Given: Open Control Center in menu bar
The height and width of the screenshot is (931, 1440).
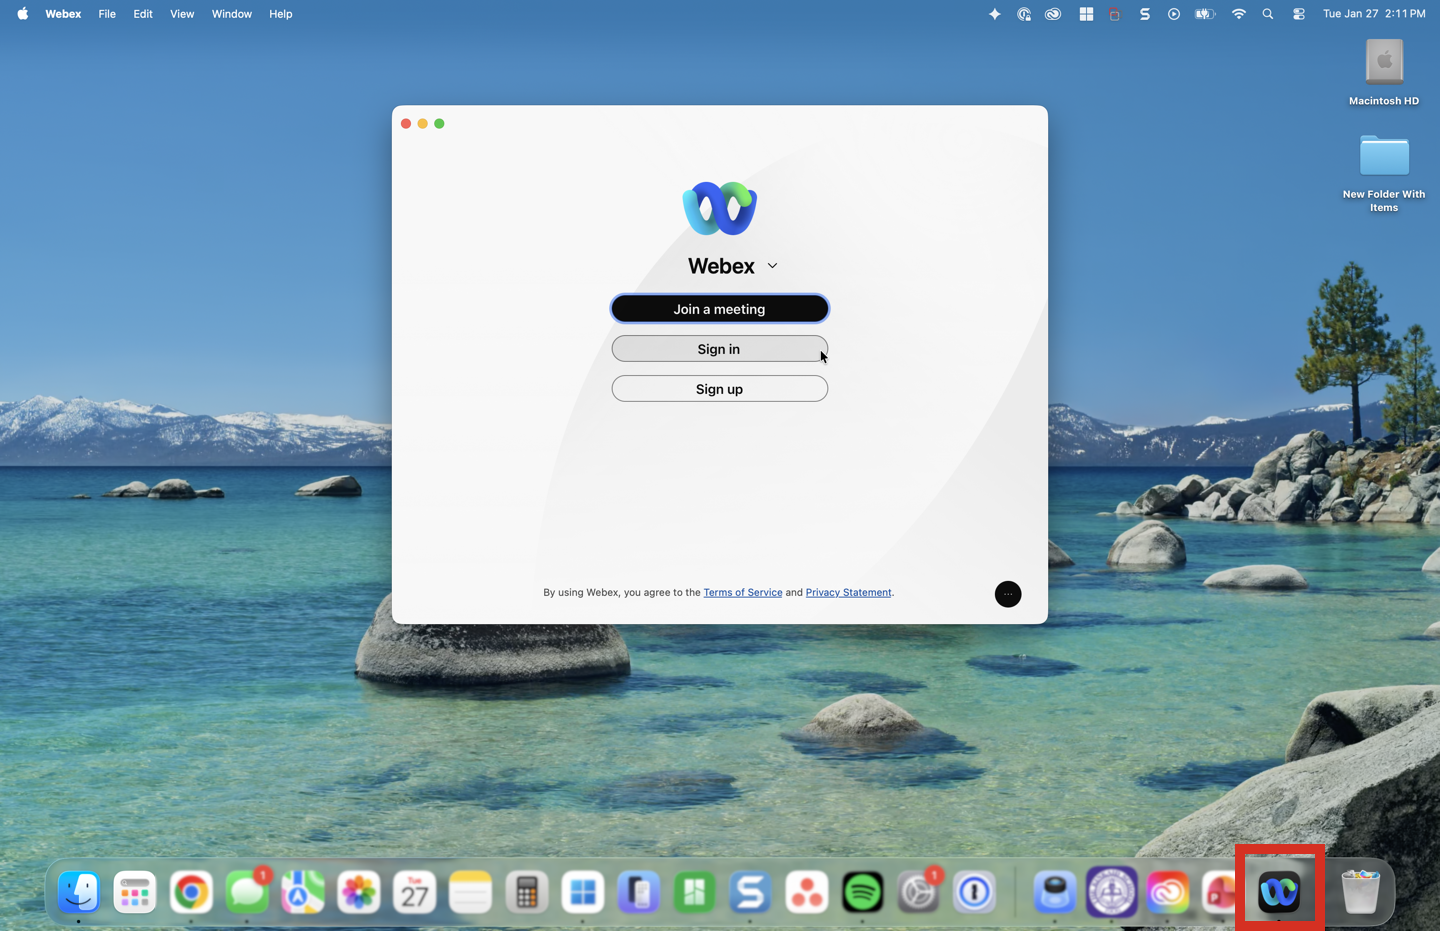Looking at the screenshot, I should (x=1298, y=14).
